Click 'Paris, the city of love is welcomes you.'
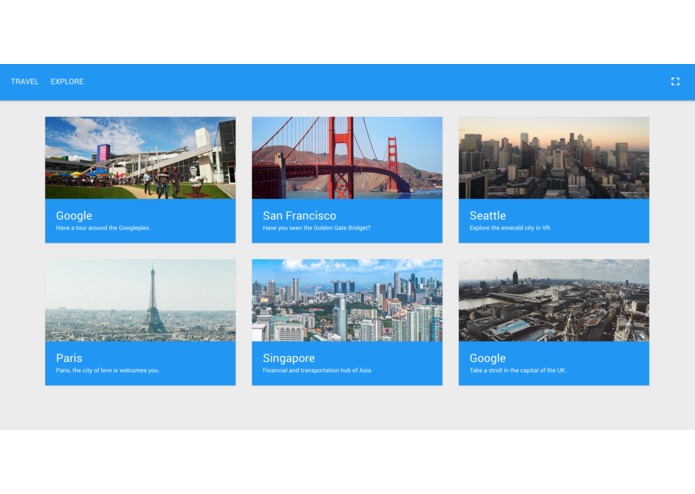Image resolution: width=695 pixels, height=494 pixels. (x=108, y=370)
